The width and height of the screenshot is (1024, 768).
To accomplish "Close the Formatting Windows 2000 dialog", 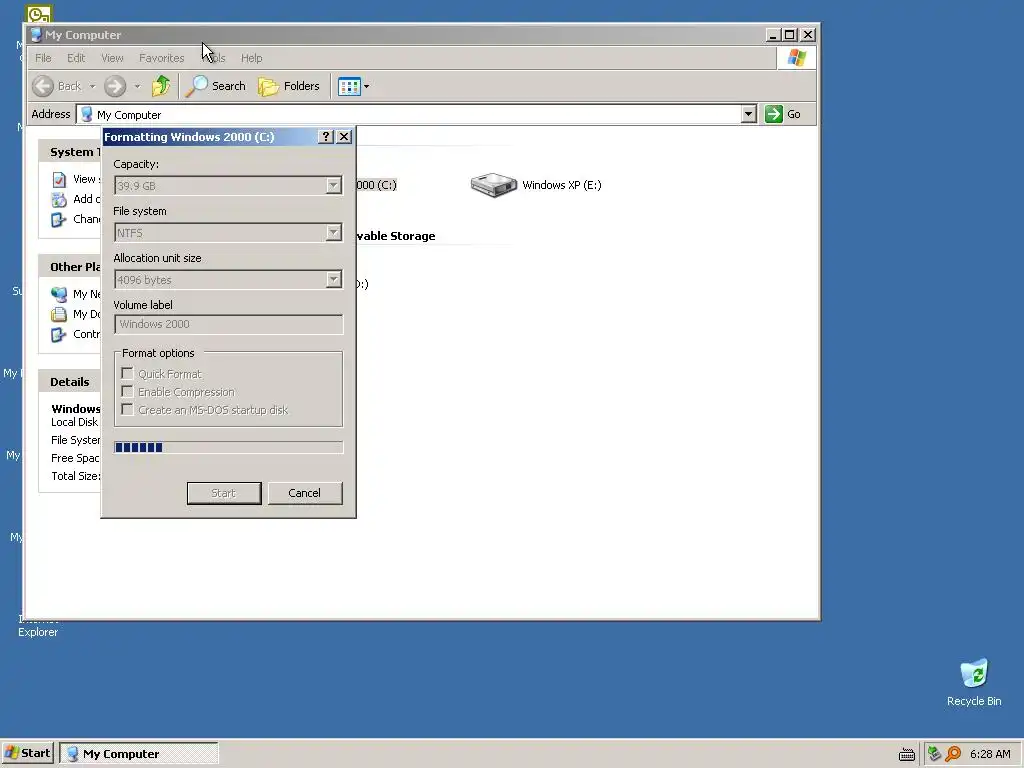I will click(x=344, y=136).
